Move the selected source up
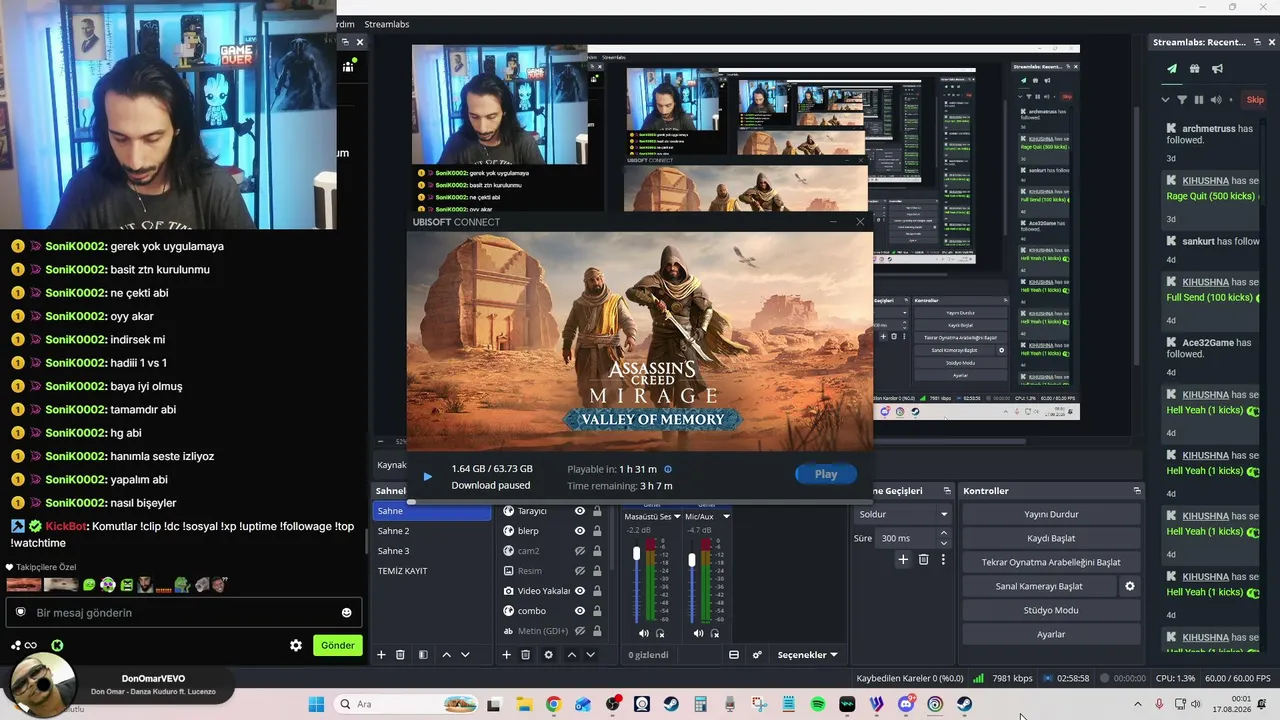Image resolution: width=1280 pixels, height=720 pixels. tap(571, 655)
